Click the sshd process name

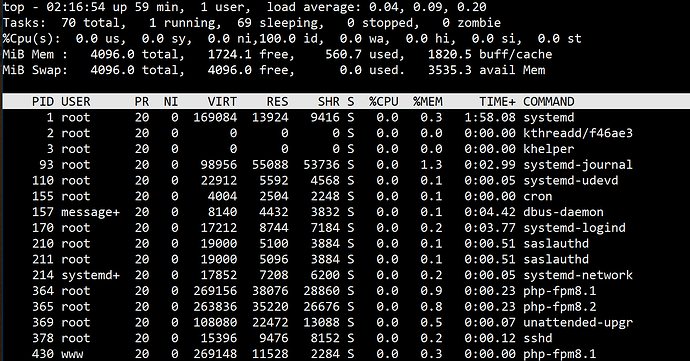[x=538, y=338]
